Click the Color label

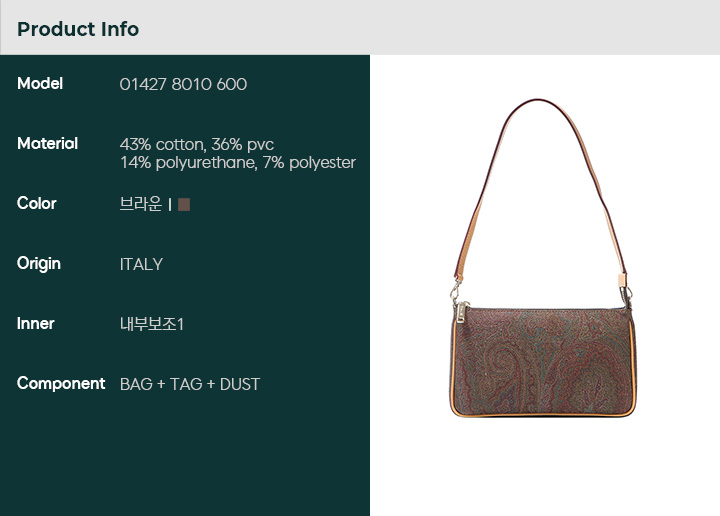pos(37,203)
